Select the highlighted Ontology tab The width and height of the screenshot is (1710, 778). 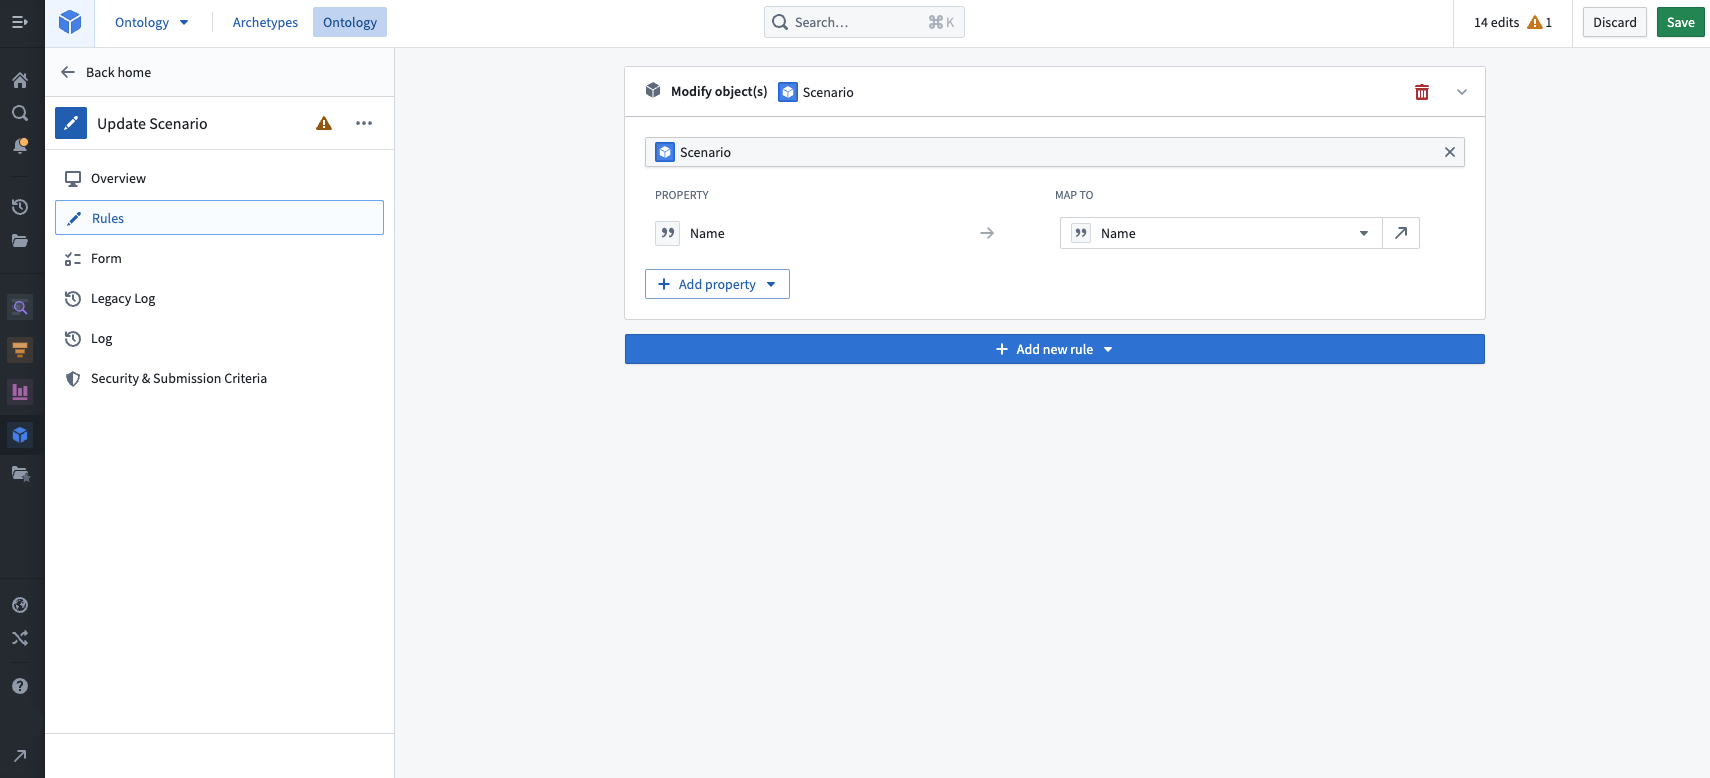pos(350,22)
